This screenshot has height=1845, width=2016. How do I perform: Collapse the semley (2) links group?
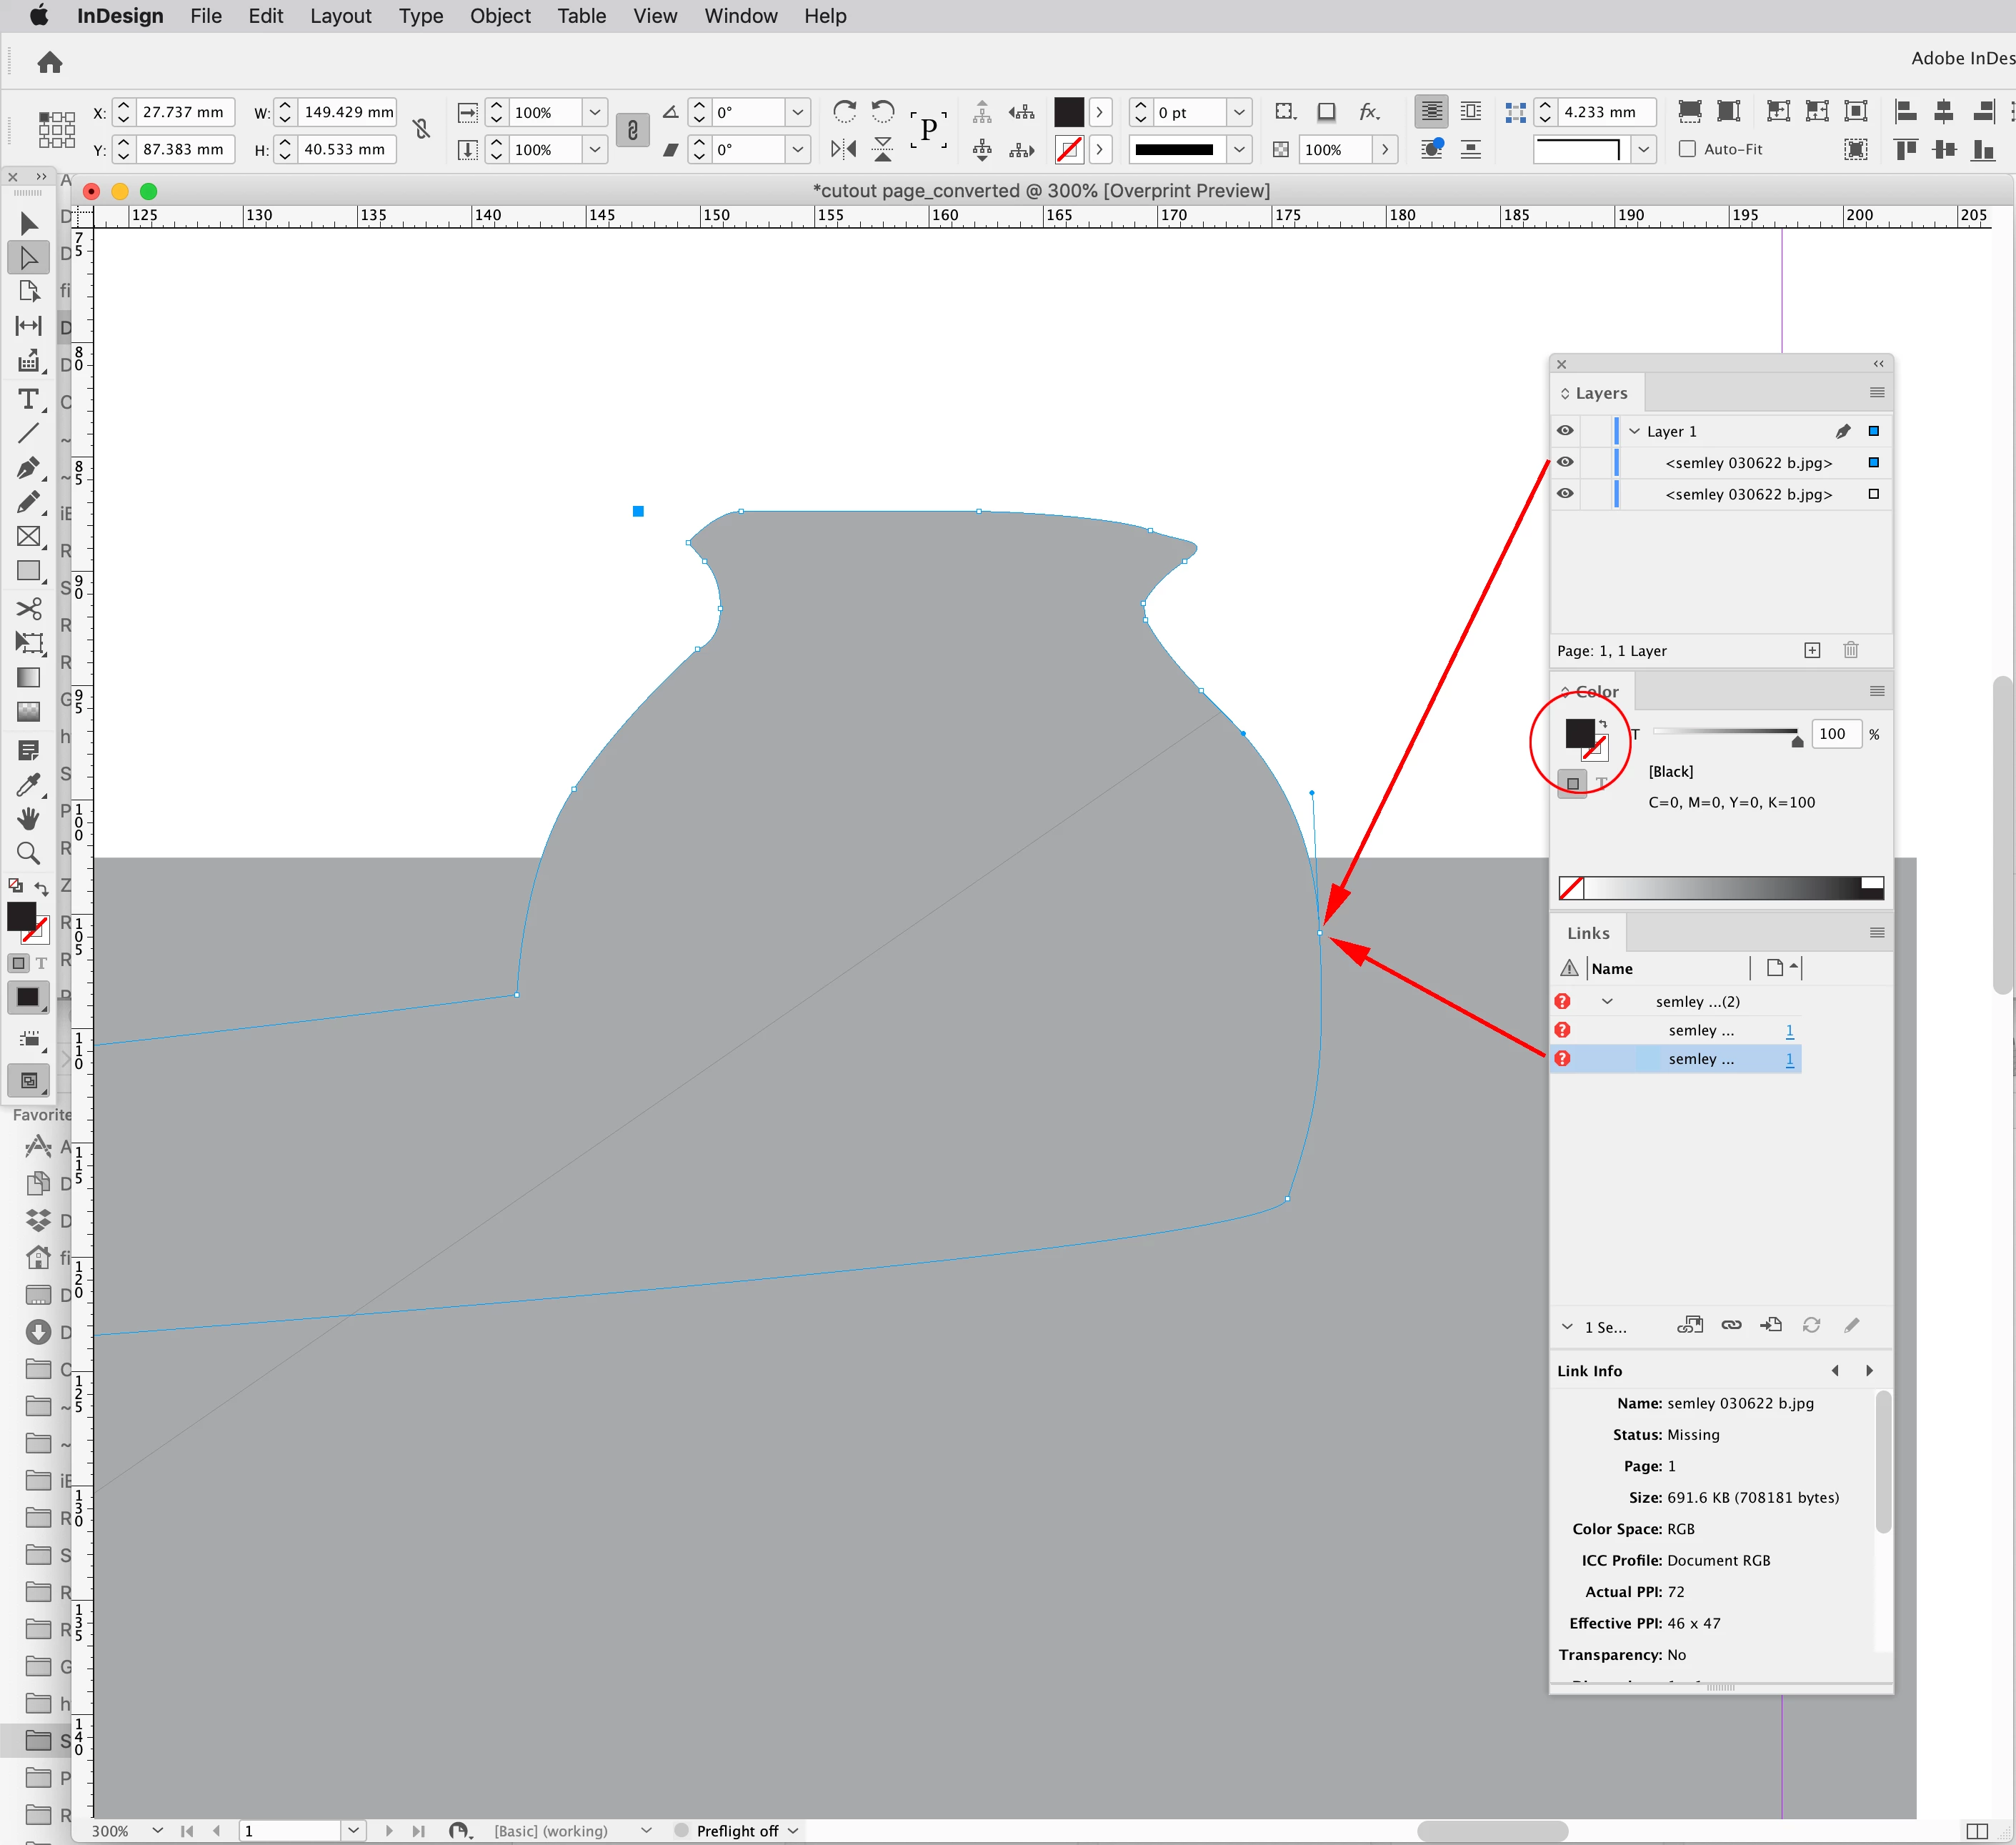click(x=1607, y=1001)
